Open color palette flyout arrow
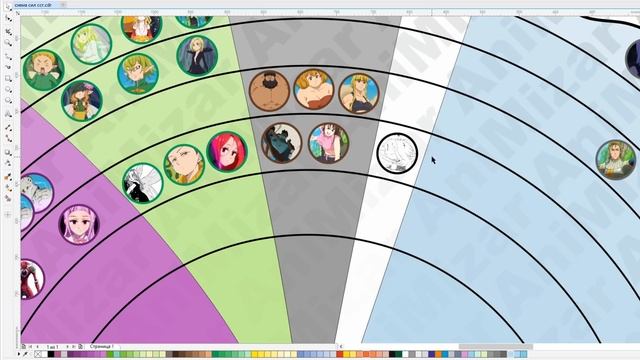 point(19,354)
